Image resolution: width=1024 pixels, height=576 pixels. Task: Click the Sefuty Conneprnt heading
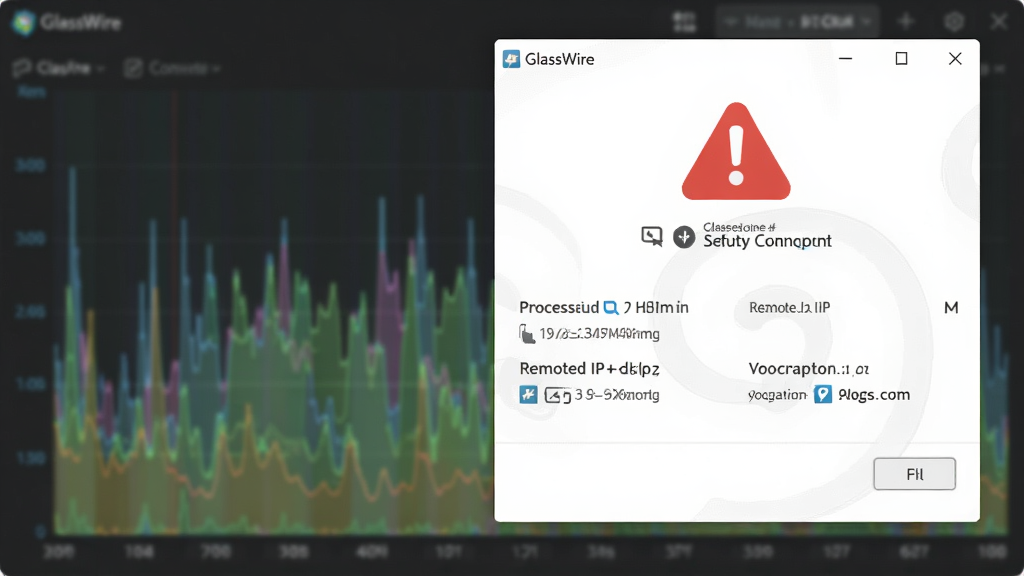[x=767, y=241]
